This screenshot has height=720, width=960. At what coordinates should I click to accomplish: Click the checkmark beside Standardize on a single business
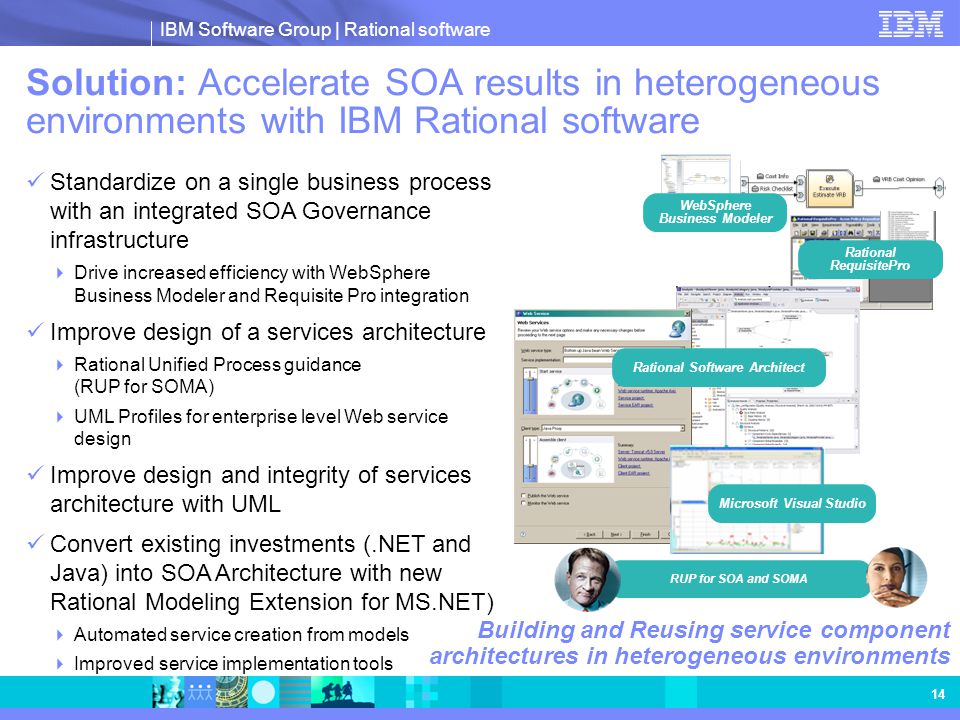pyautogui.click(x=36, y=180)
